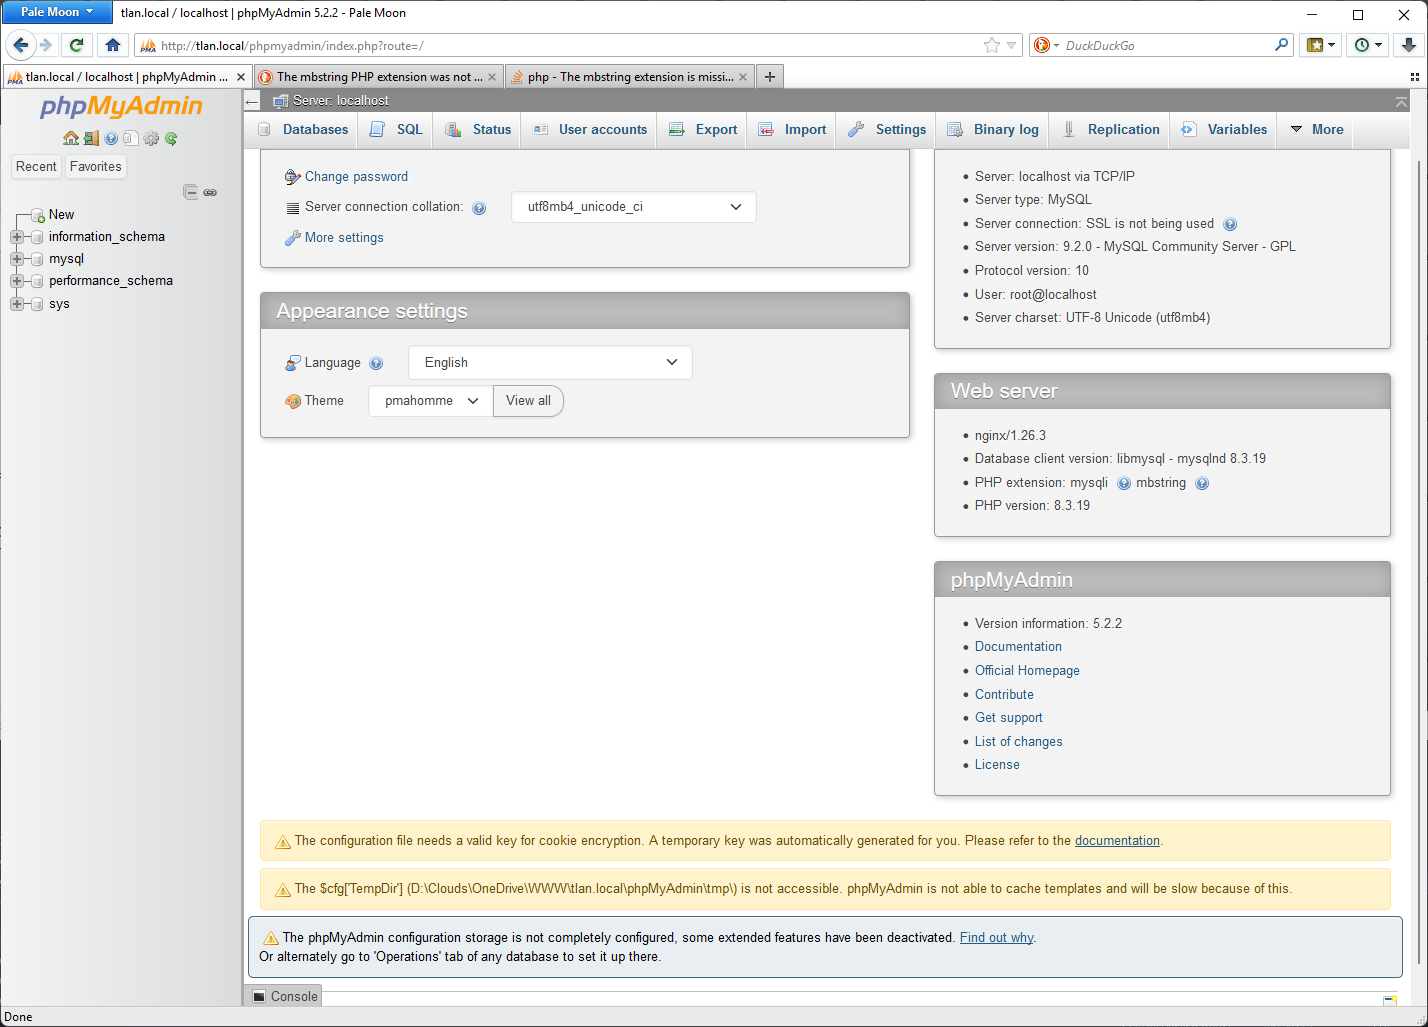Reload the navigation panel with green arrow icon
Viewport: 1428px width, 1027px height.
pyautogui.click(x=171, y=139)
